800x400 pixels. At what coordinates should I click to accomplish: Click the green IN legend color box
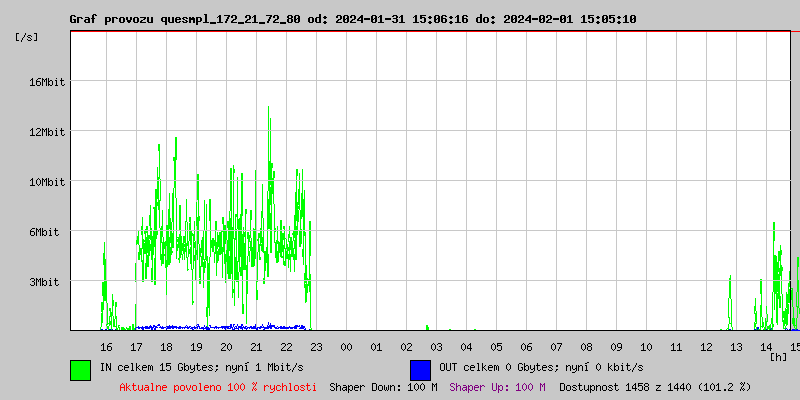[x=80, y=369]
